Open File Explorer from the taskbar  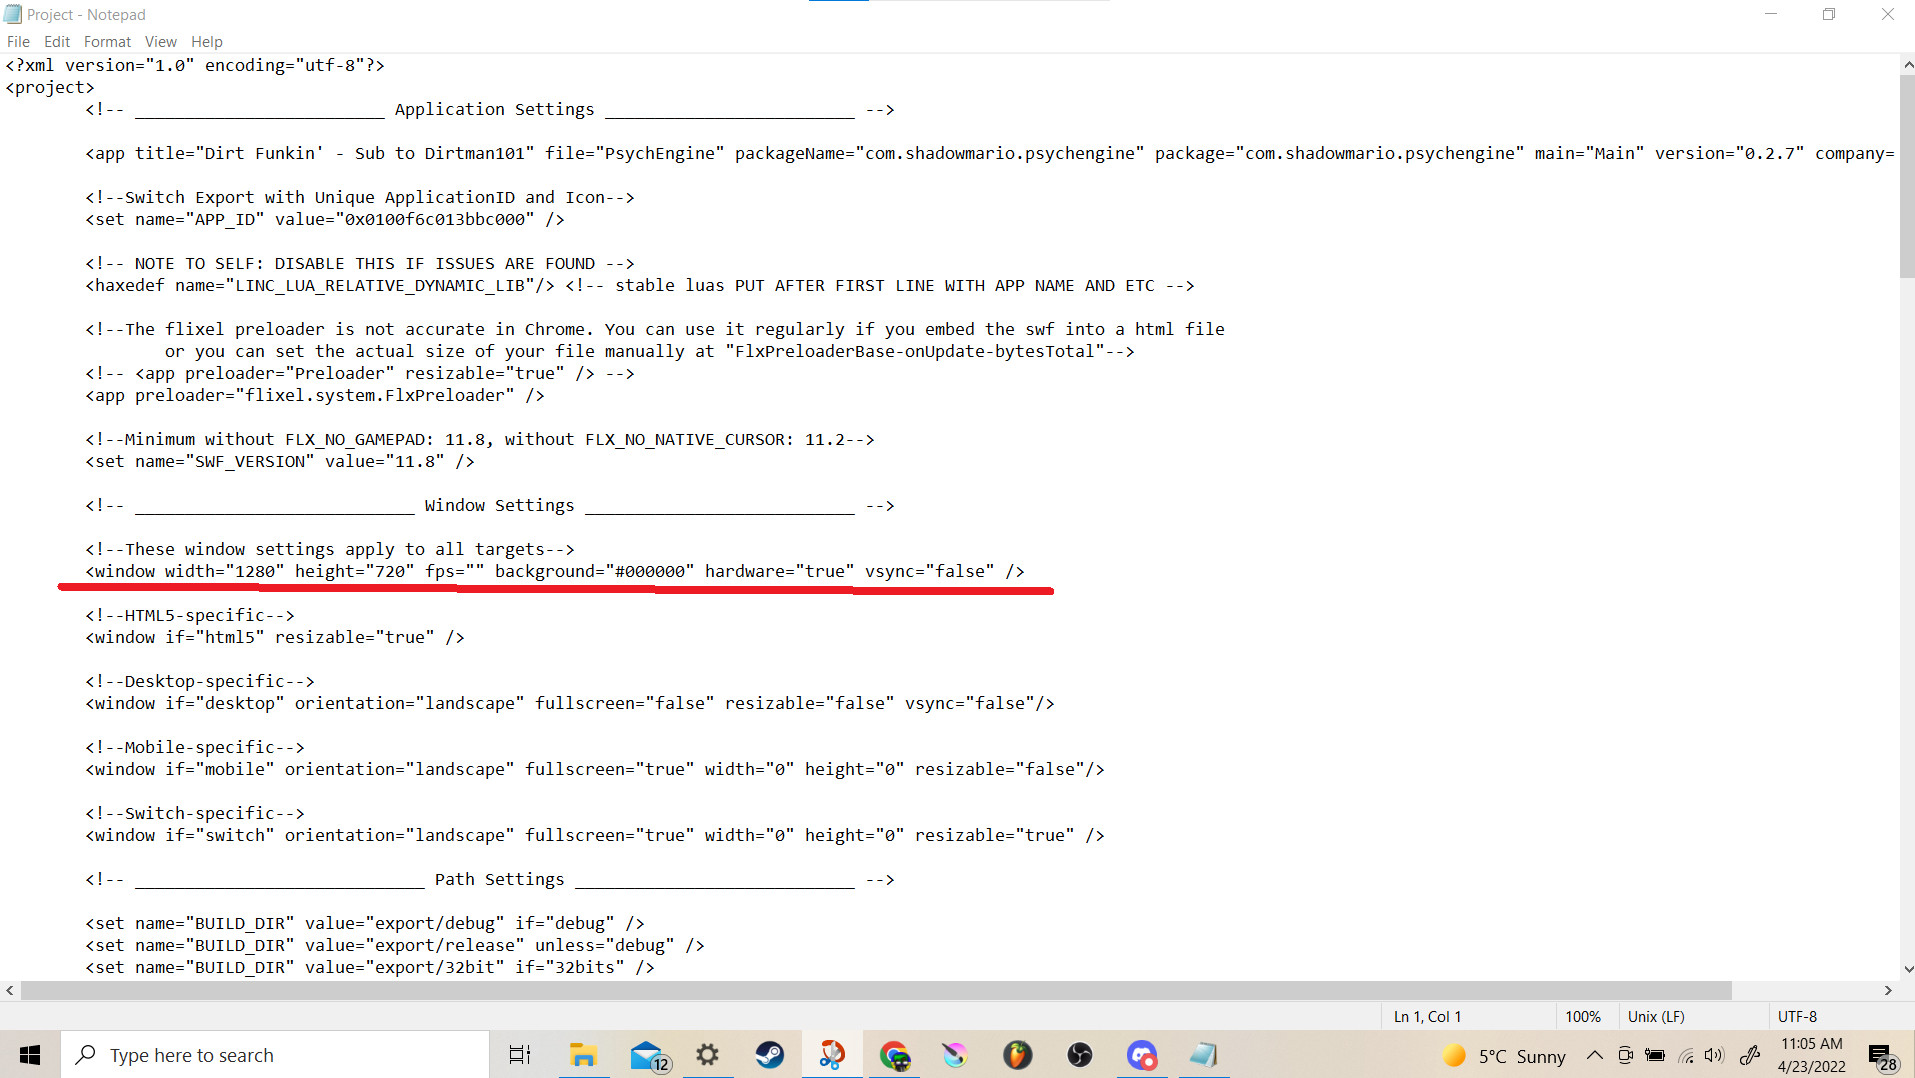[583, 1055]
